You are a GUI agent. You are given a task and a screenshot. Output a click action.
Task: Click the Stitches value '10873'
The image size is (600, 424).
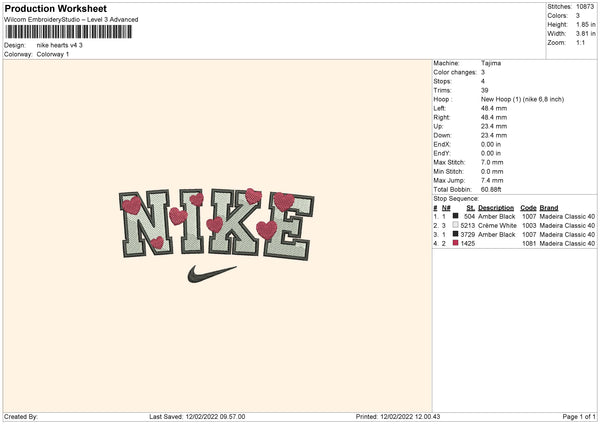[x=585, y=7]
